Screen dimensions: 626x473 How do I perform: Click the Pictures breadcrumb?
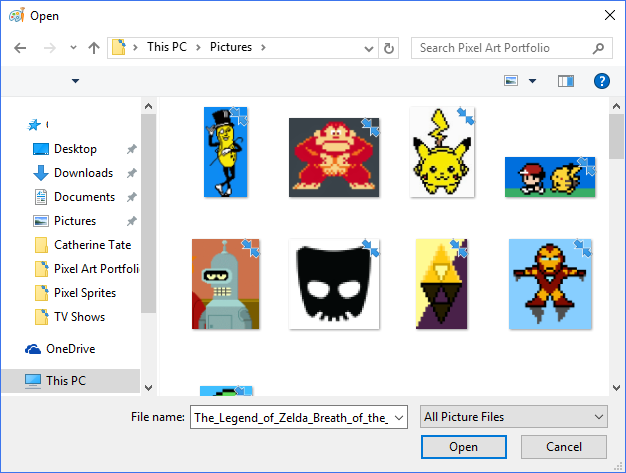point(231,47)
